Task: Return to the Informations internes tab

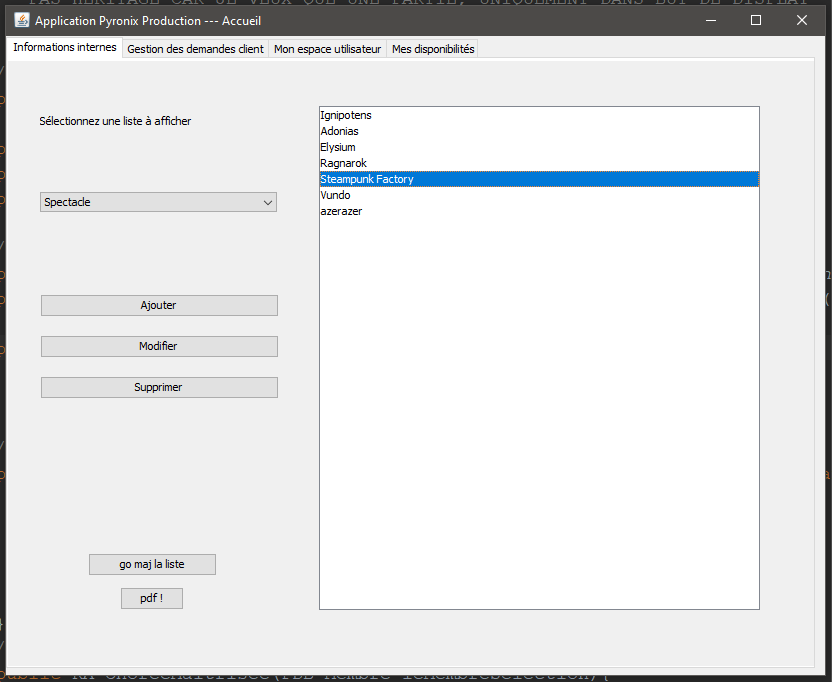Action: tap(64, 47)
